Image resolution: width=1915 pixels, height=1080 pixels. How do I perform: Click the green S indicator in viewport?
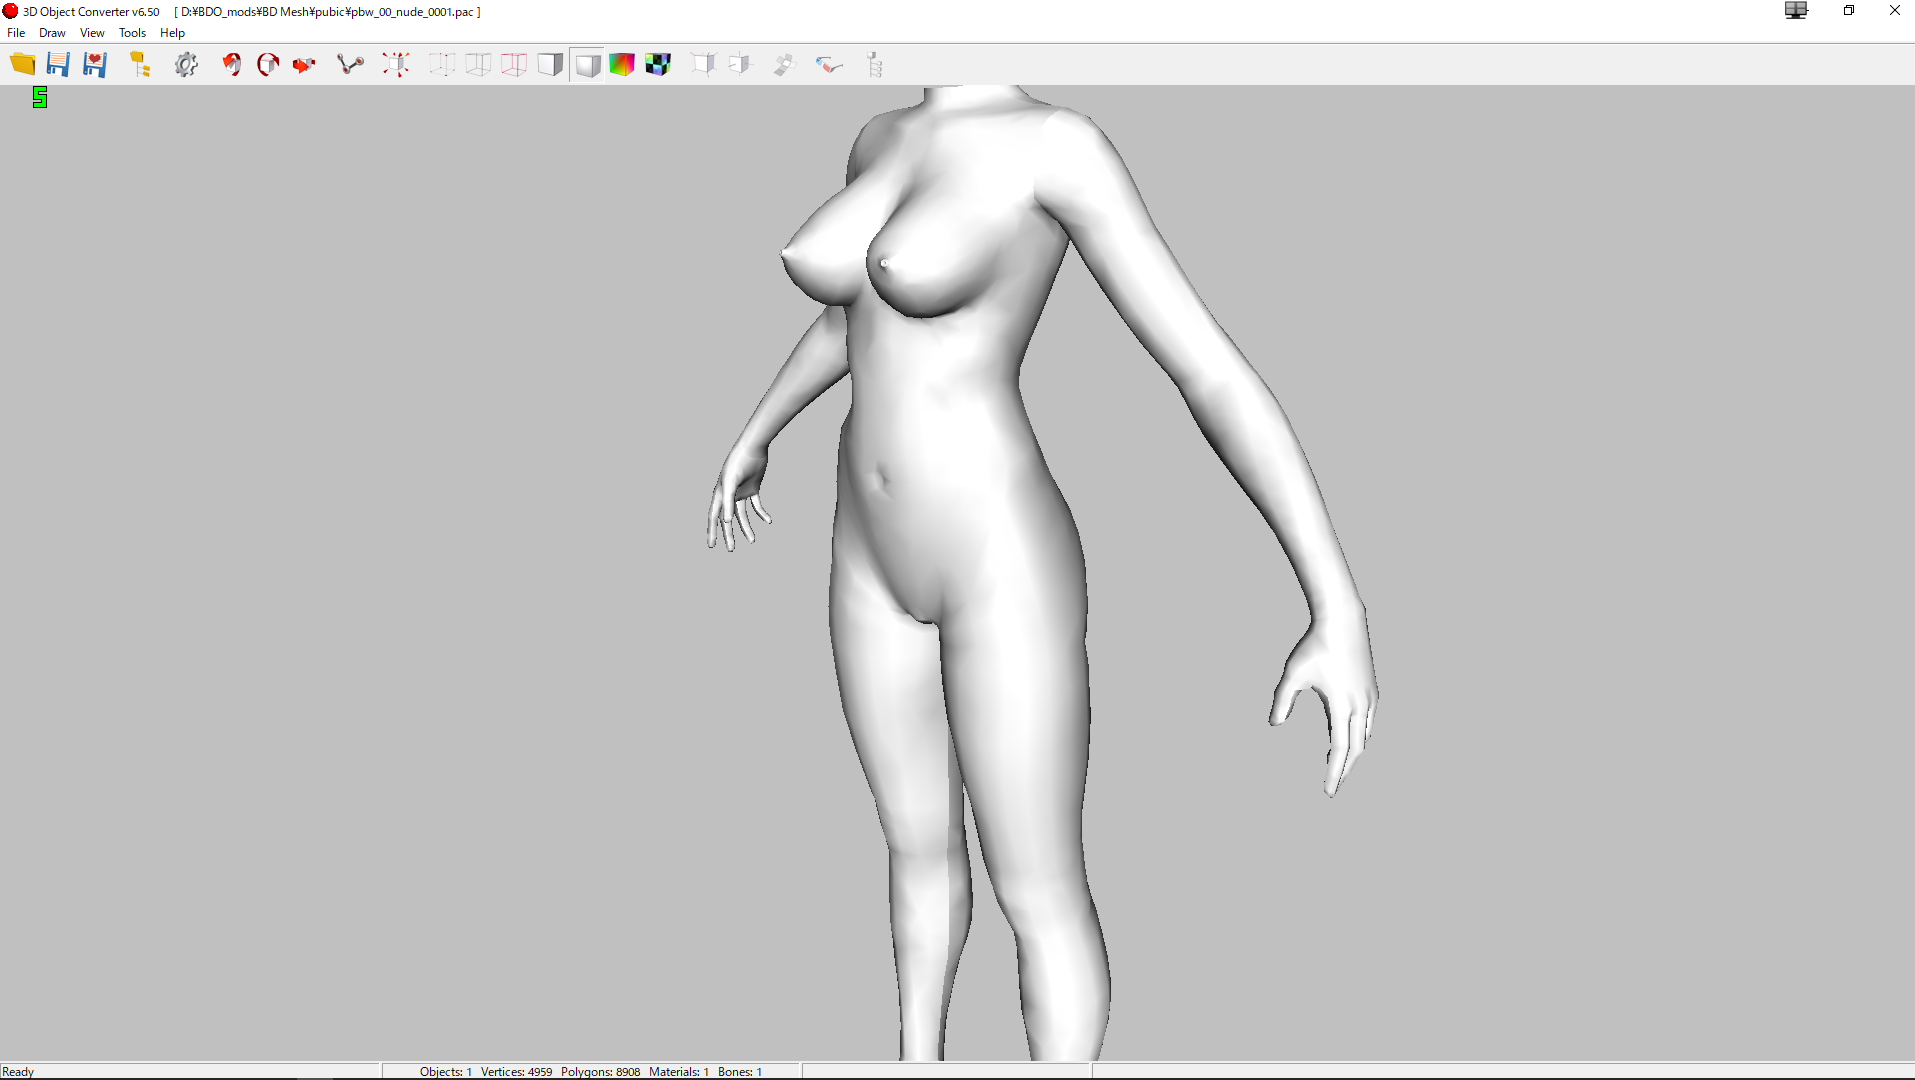[x=40, y=97]
